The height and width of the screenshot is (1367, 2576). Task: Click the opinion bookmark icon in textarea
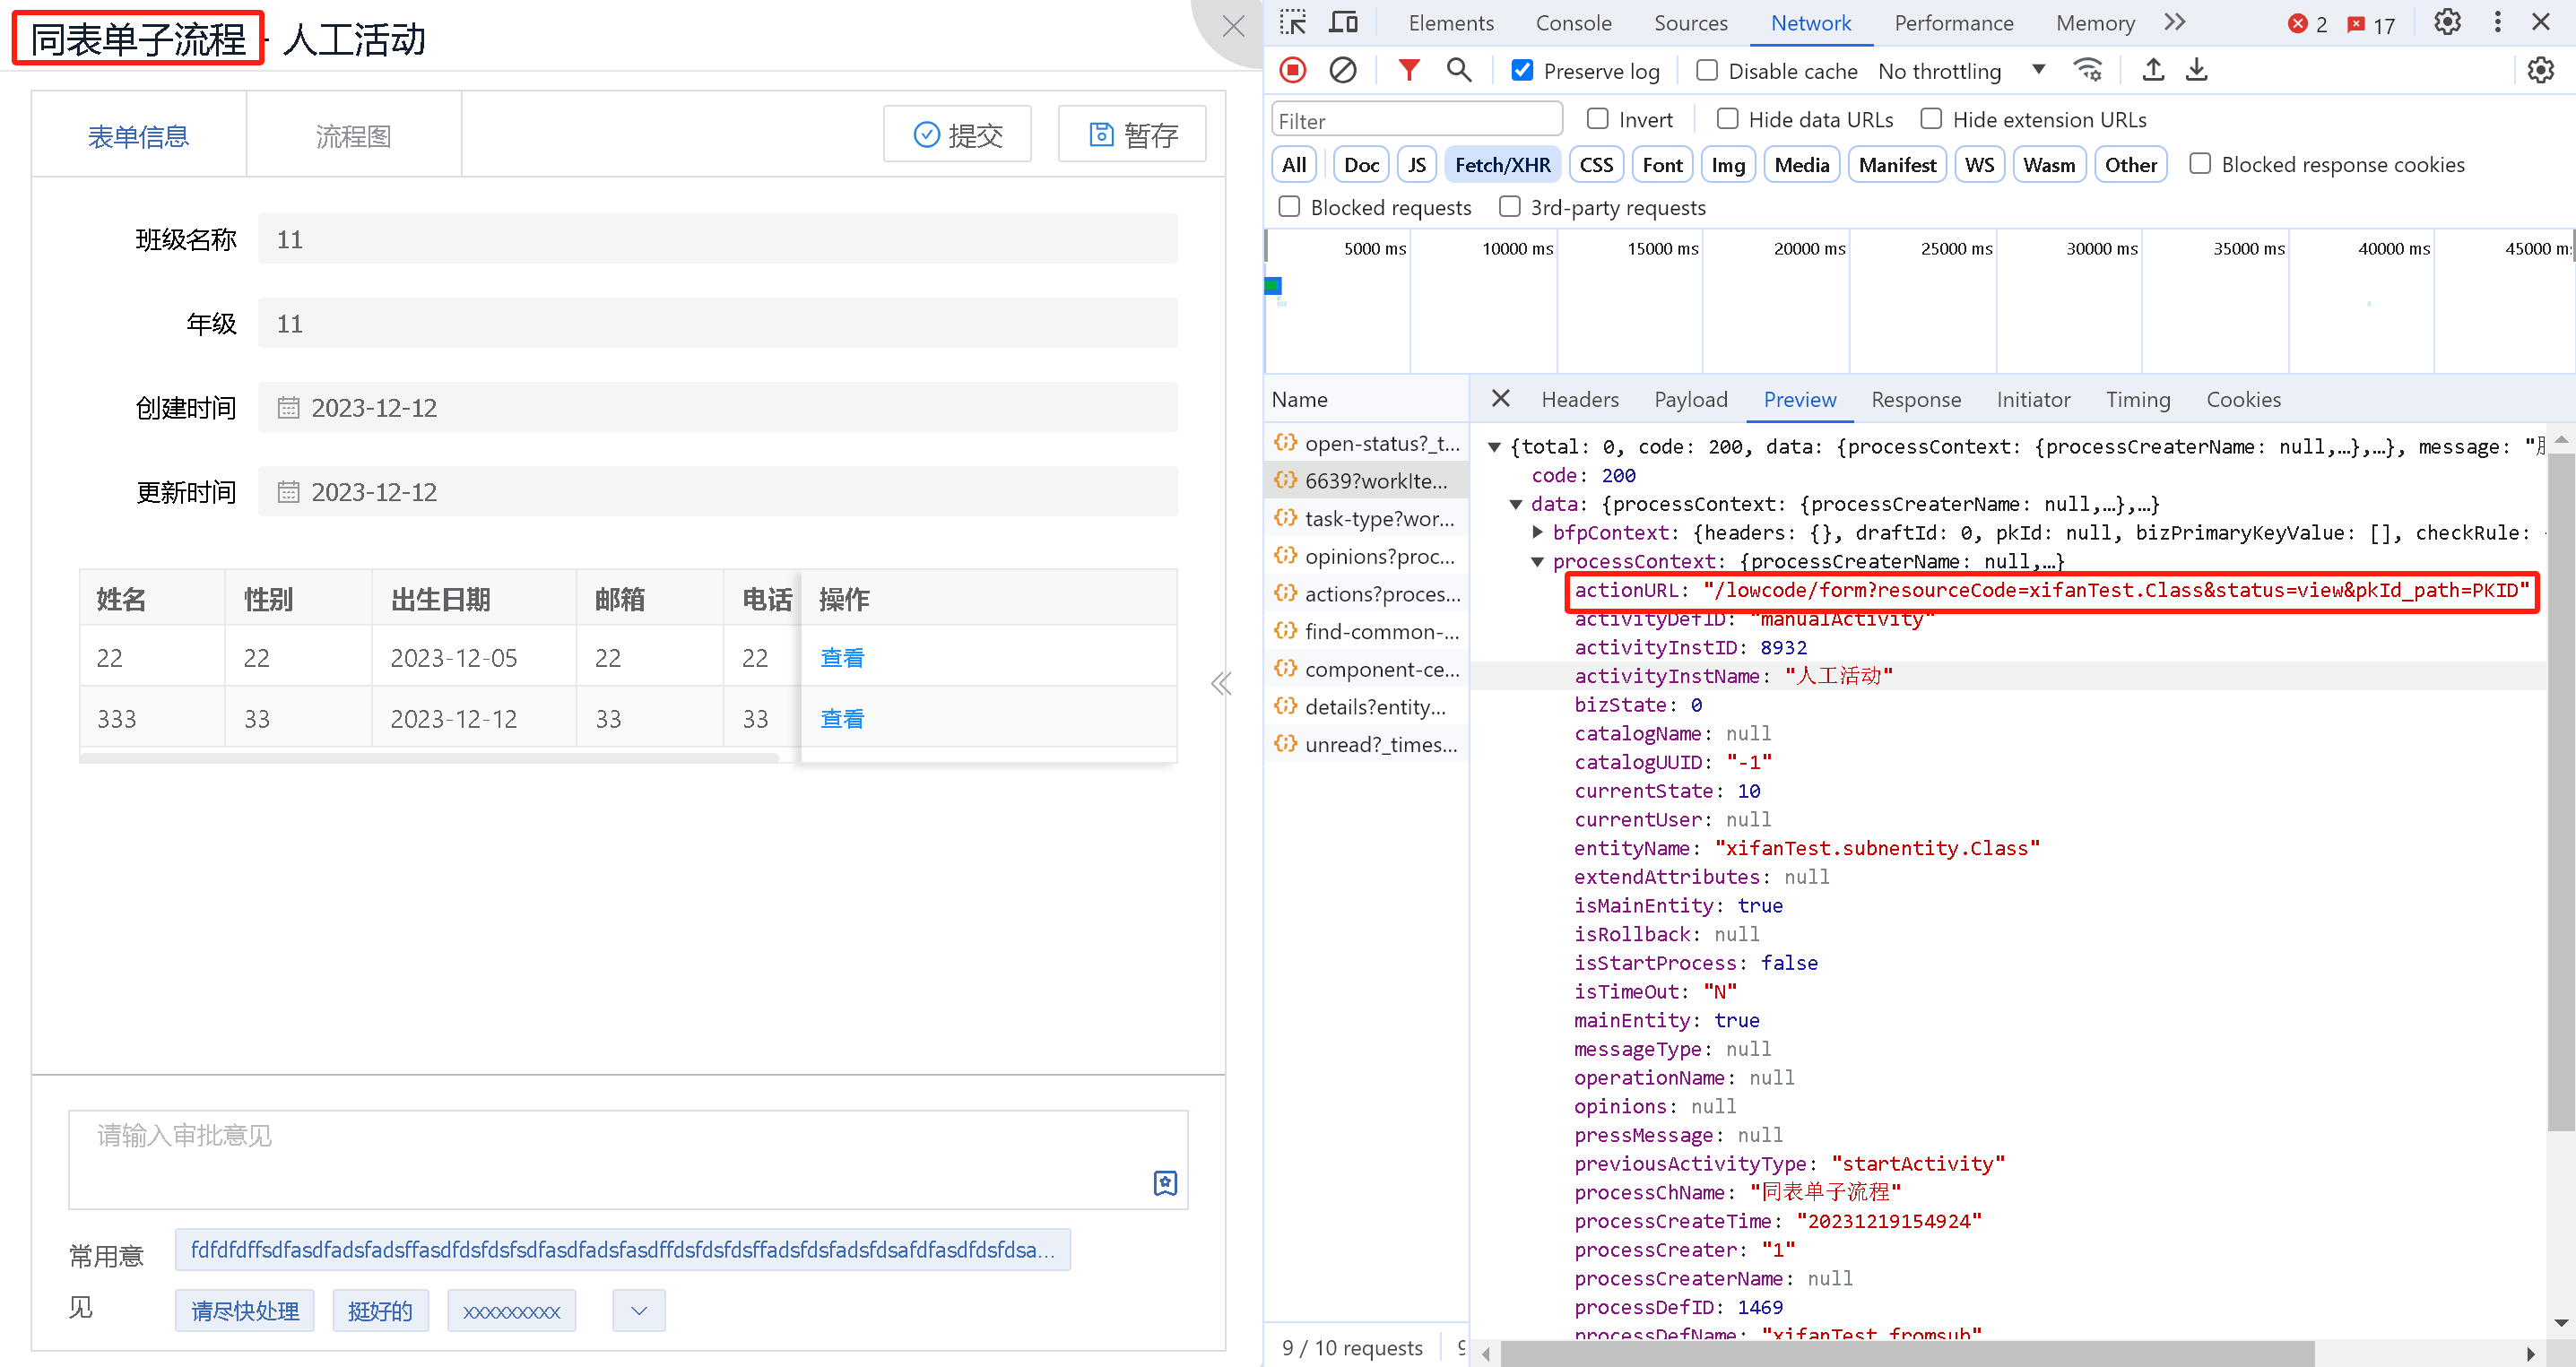[x=1165, y=1183]
